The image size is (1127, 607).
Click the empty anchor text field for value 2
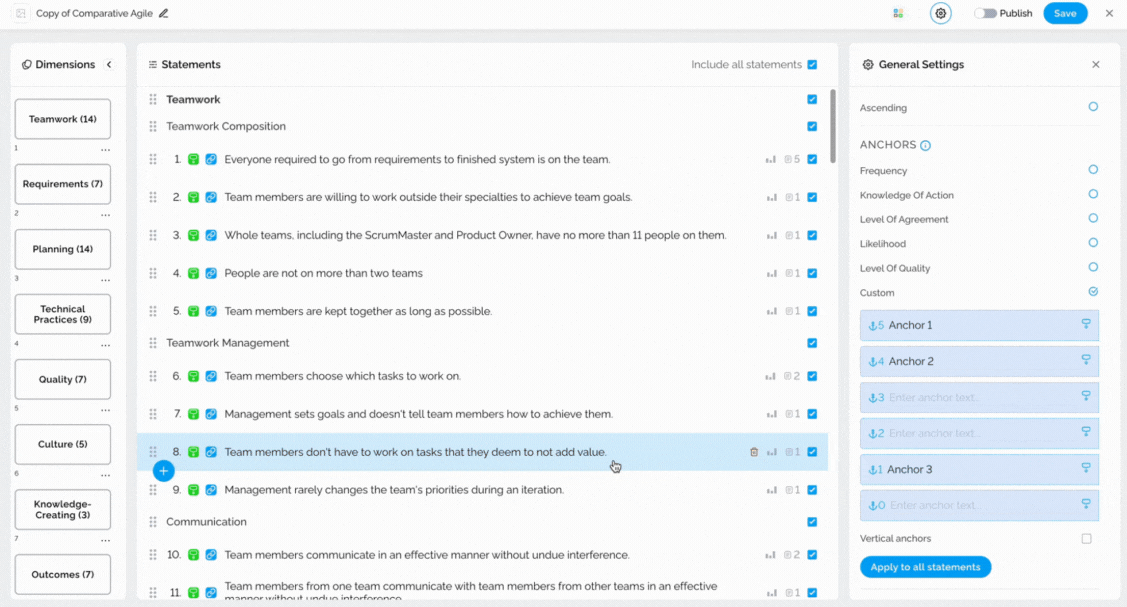click(x=979, y=433)
